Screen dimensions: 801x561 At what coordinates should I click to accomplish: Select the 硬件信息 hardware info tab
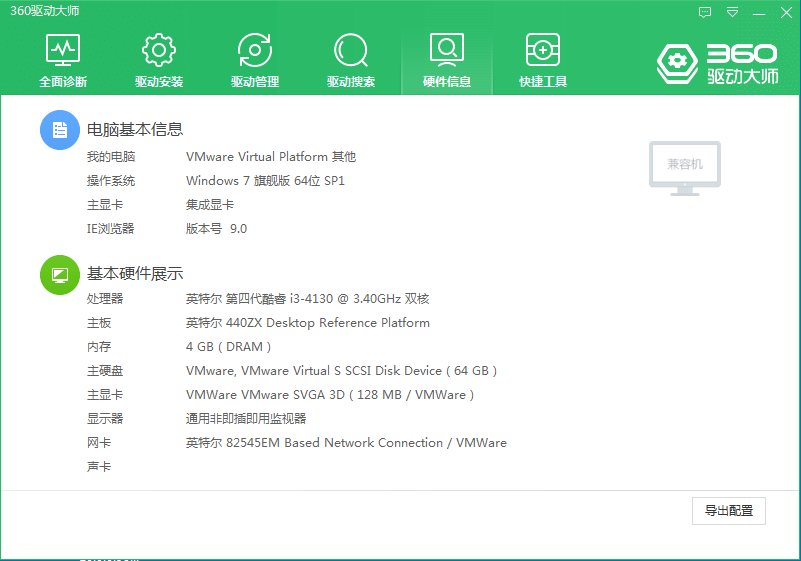point(447,60)
